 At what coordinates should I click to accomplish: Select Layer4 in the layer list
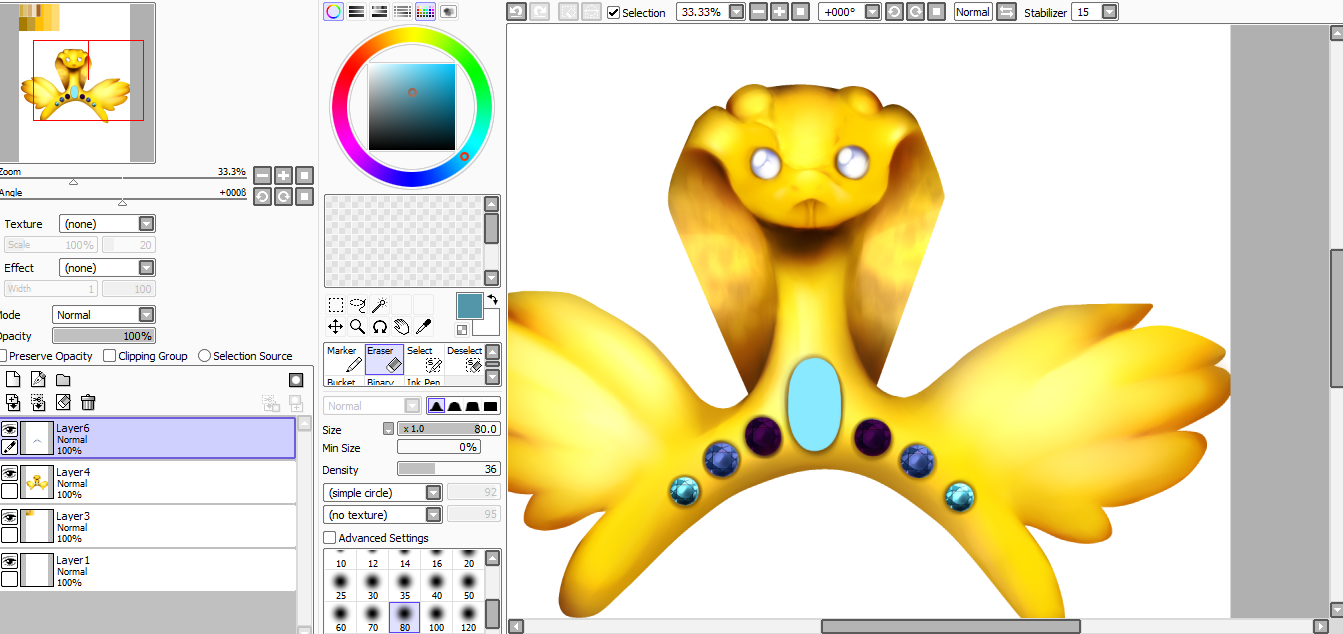click(x=148, y=482)
